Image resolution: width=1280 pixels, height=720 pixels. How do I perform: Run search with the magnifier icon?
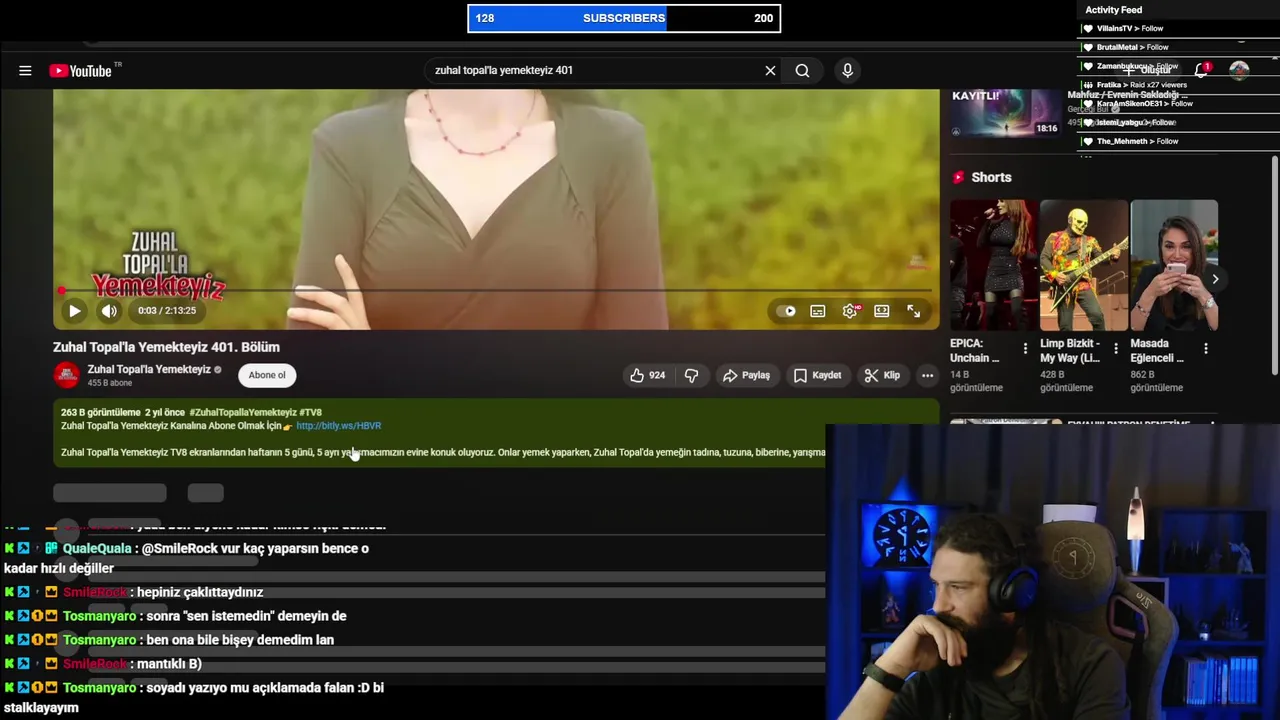pyautogui.click(x=802, y=71)
